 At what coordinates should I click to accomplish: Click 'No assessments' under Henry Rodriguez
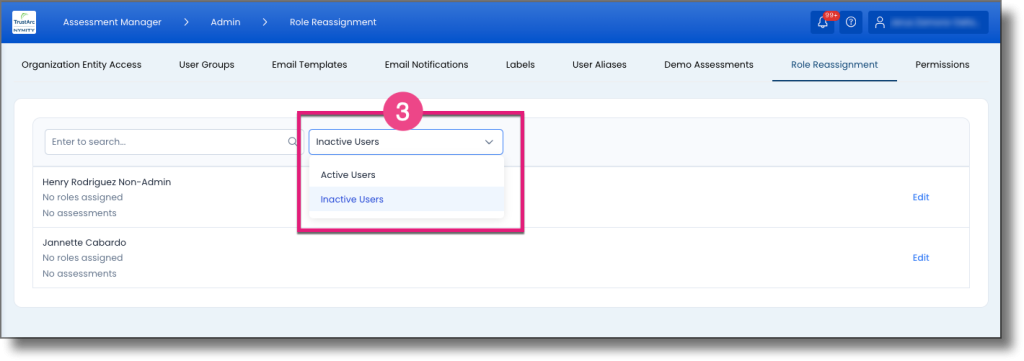click(x=80, y=213)
